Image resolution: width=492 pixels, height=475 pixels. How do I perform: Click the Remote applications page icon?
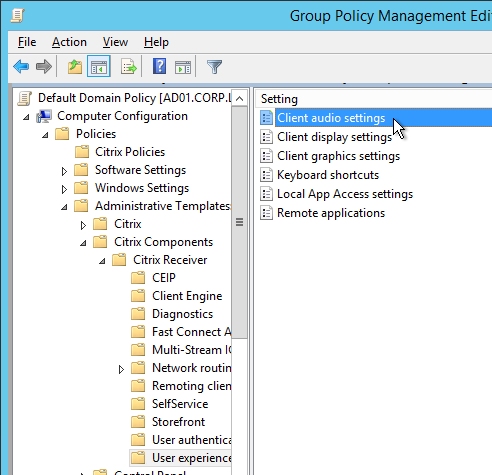tap(266, 213)
